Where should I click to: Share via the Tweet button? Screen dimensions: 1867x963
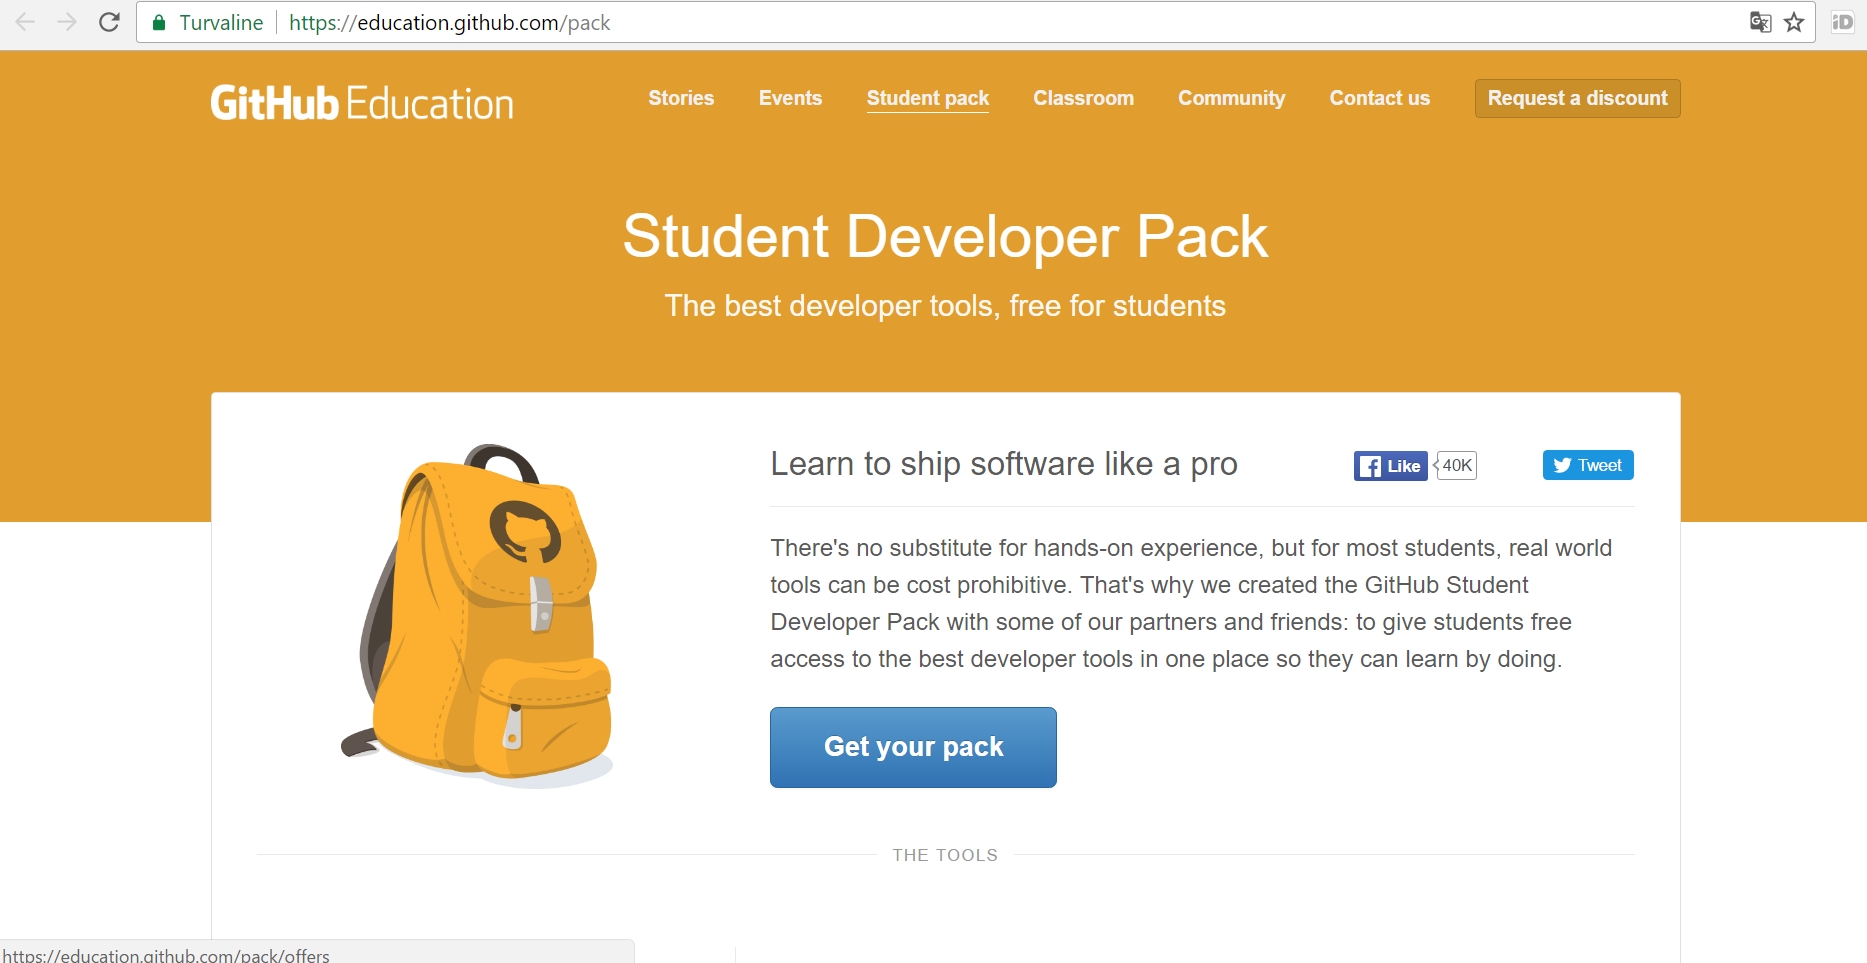1588,465
